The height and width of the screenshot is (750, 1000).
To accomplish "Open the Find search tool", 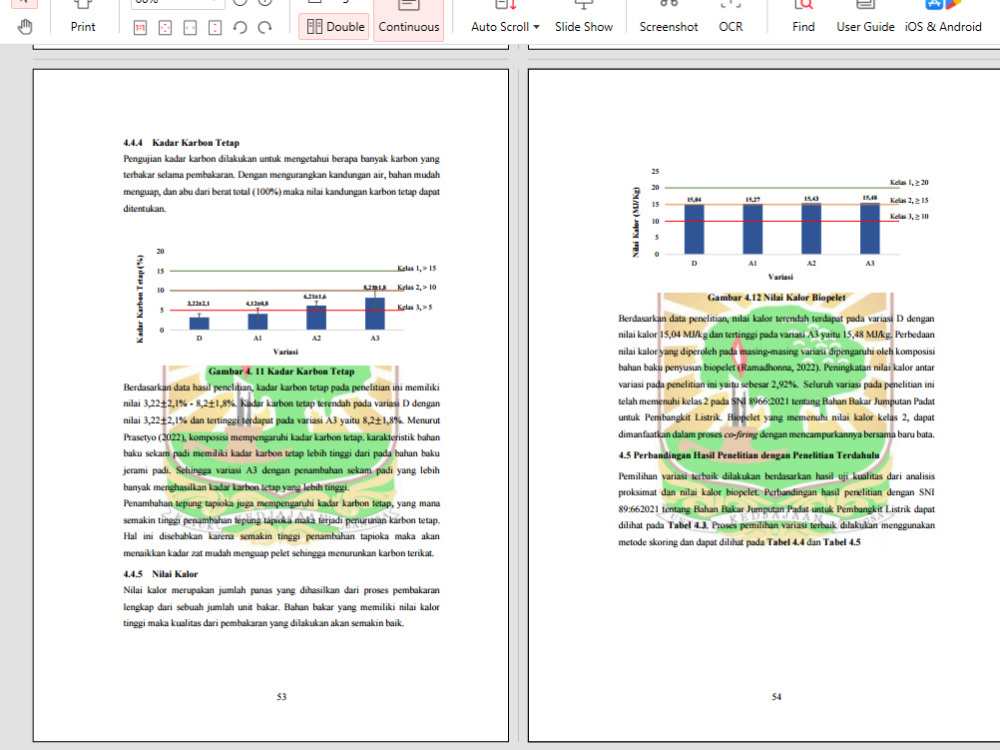I will pyautogui.click(x=803, y=19).
